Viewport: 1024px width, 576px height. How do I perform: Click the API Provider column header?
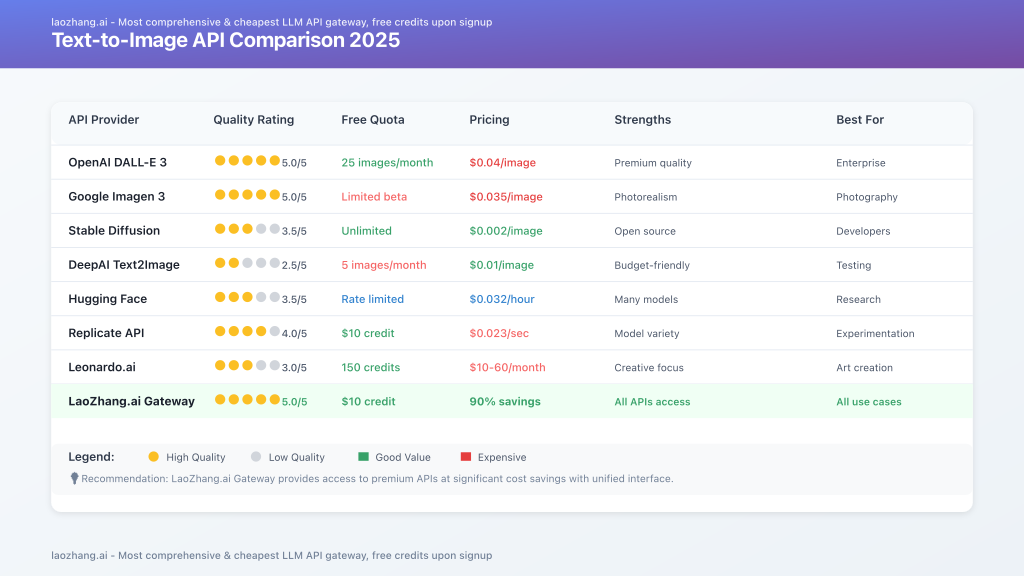[103, 120]
